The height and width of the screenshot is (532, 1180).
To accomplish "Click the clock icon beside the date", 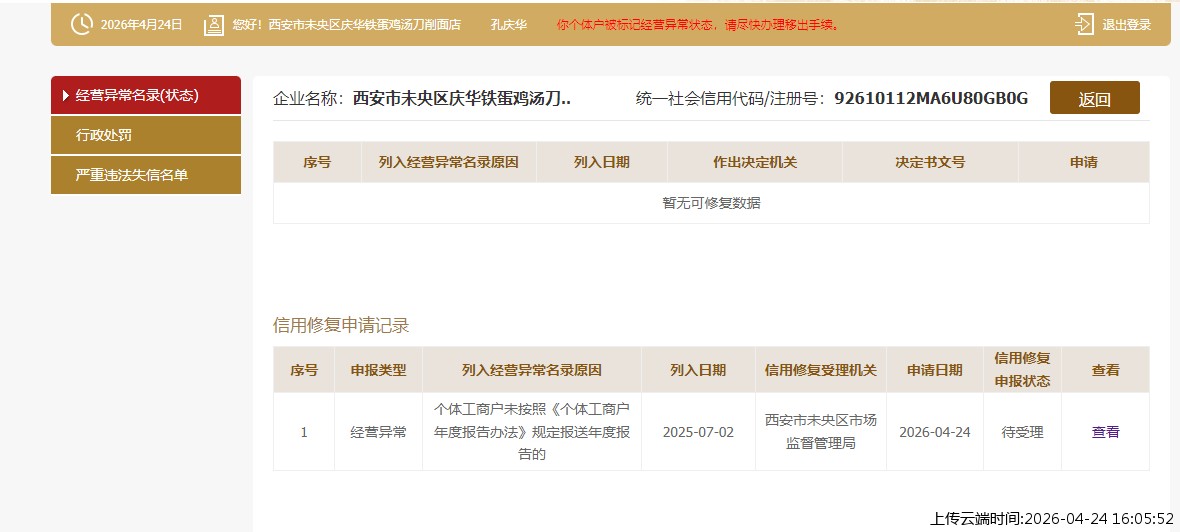I will pyautogui.click(x=82, y=25).
